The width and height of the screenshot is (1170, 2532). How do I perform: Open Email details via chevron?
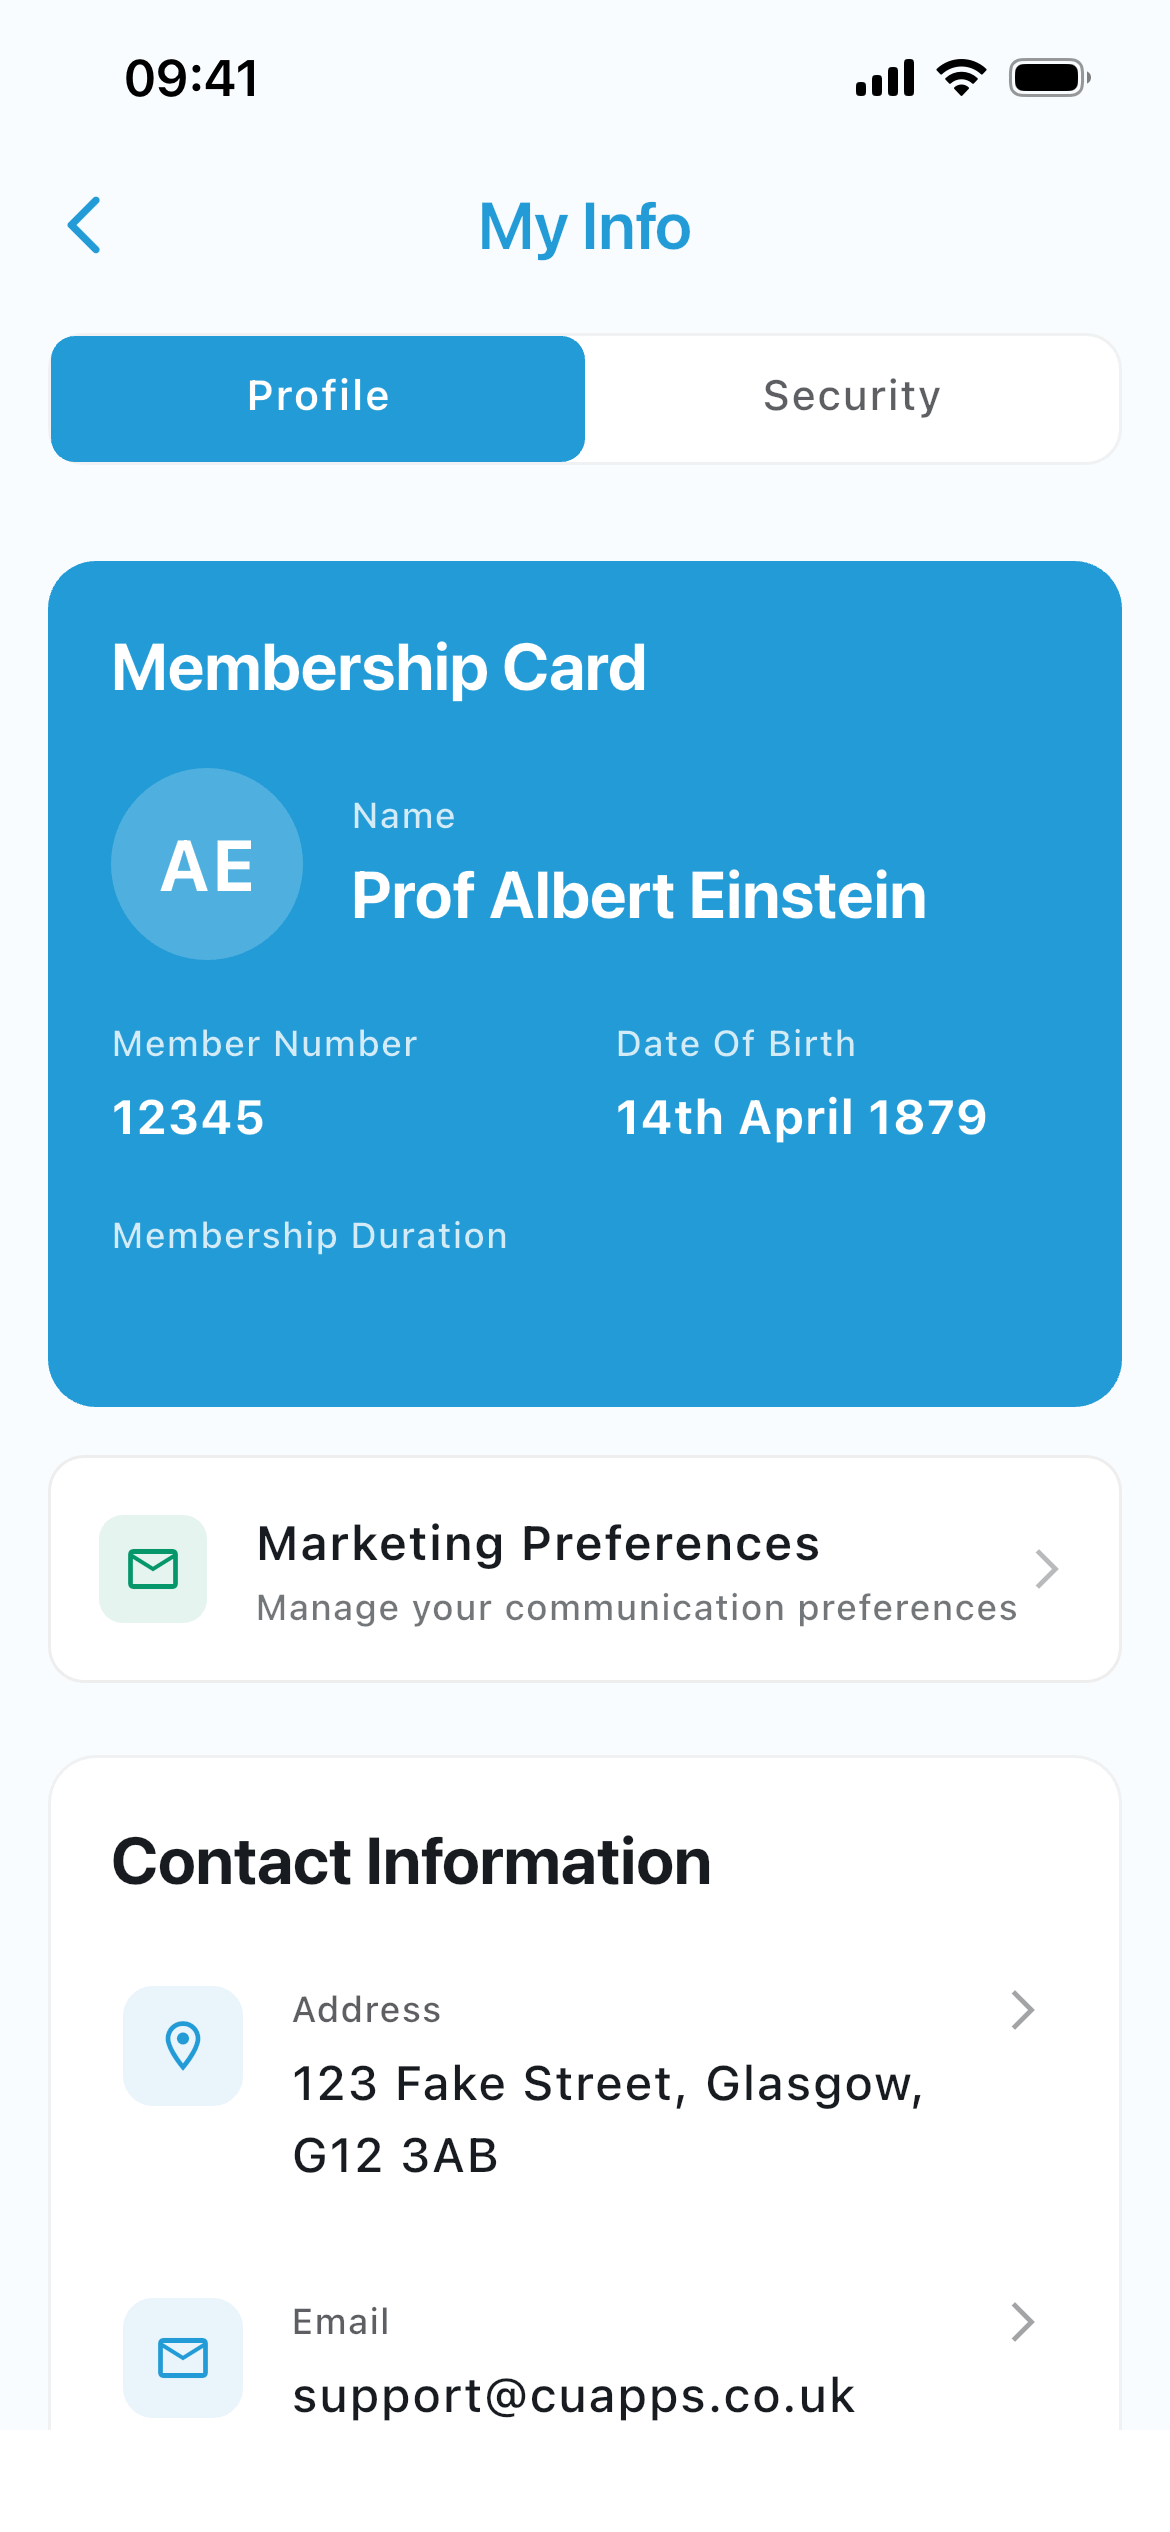(x=1022, y=2321)
